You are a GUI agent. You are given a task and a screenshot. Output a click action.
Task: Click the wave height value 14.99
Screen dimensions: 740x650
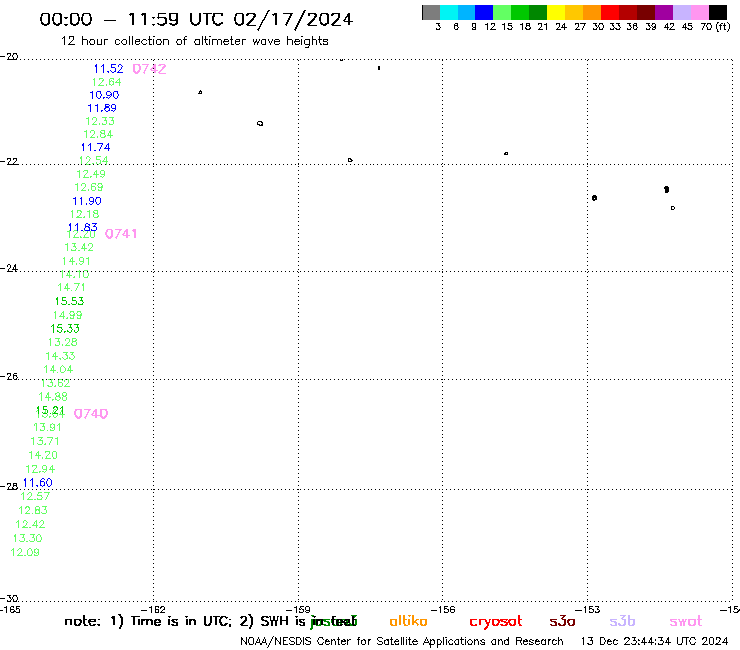pyautogui.click(x=67, y=315)
